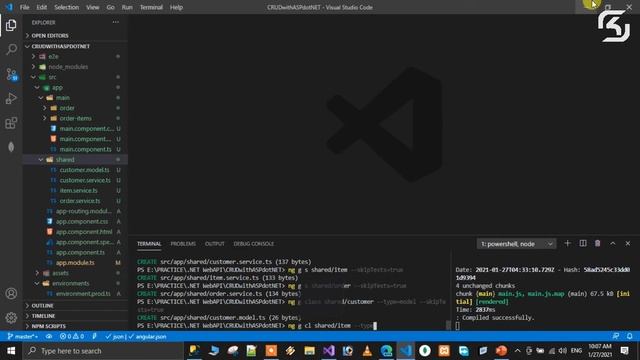Open Microsoft Edge from taskbar
Viewport: 640px width, 360px height.
tap(386, 351)
